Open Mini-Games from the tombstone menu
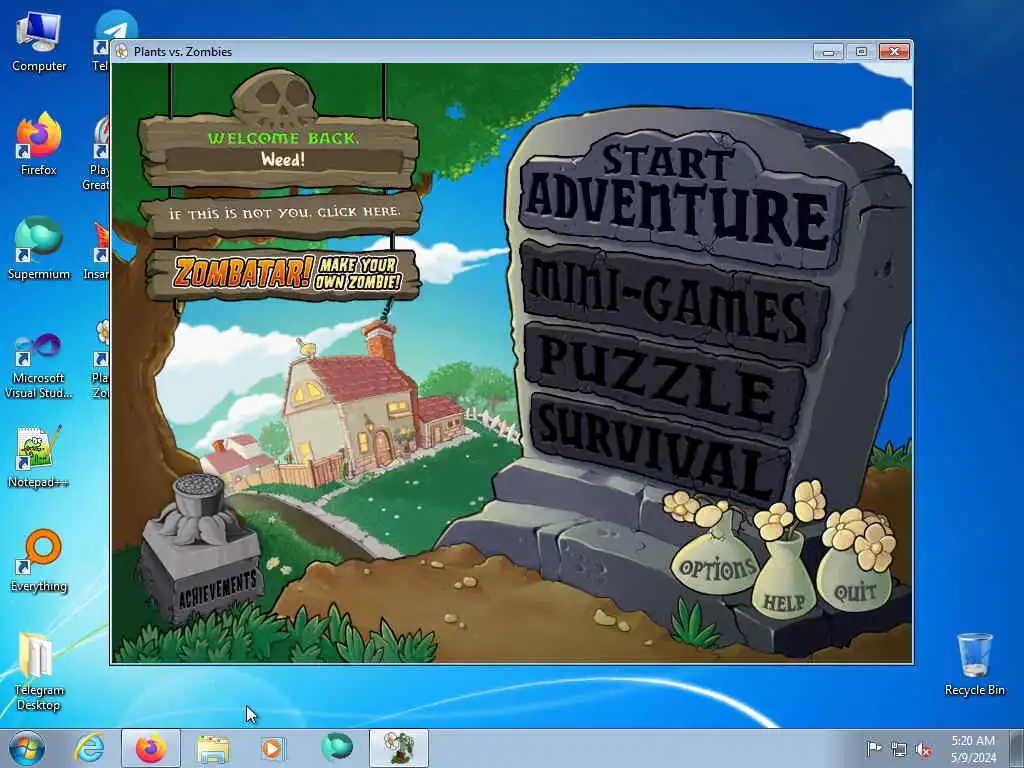 673,302
